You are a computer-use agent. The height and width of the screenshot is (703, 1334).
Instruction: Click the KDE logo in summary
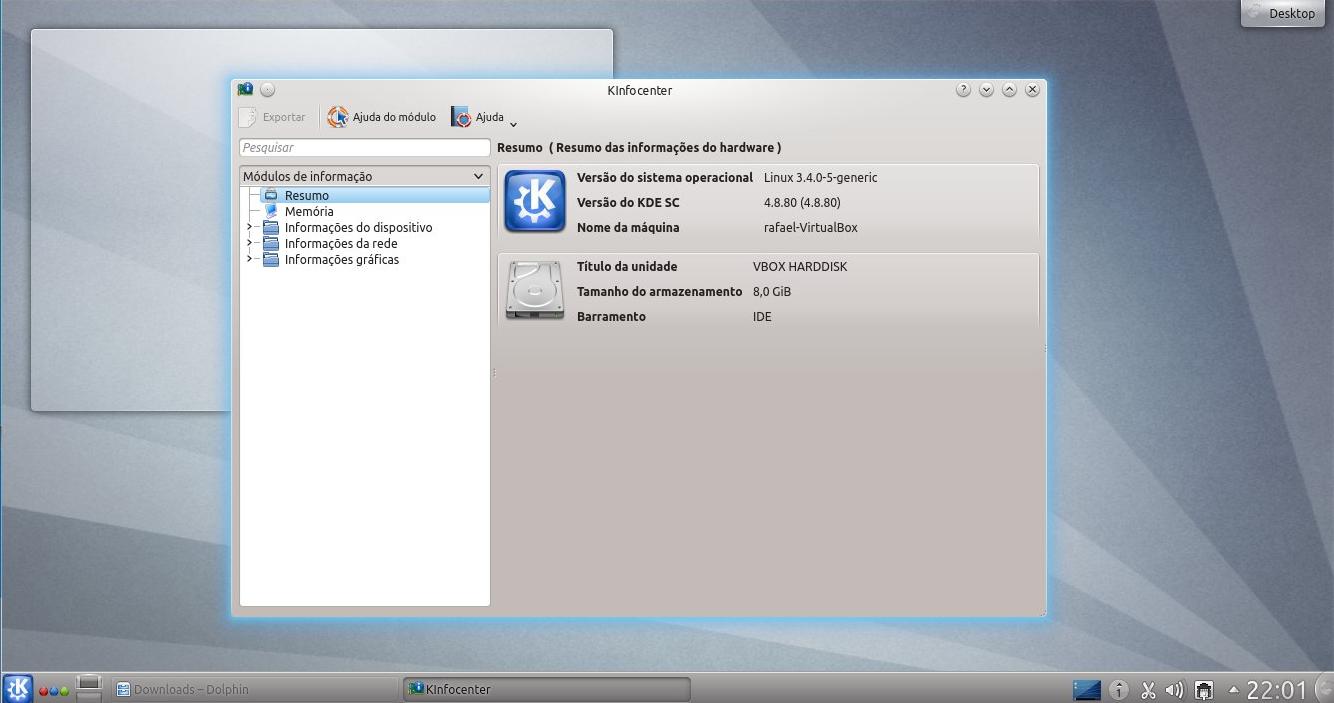point(535,201)
